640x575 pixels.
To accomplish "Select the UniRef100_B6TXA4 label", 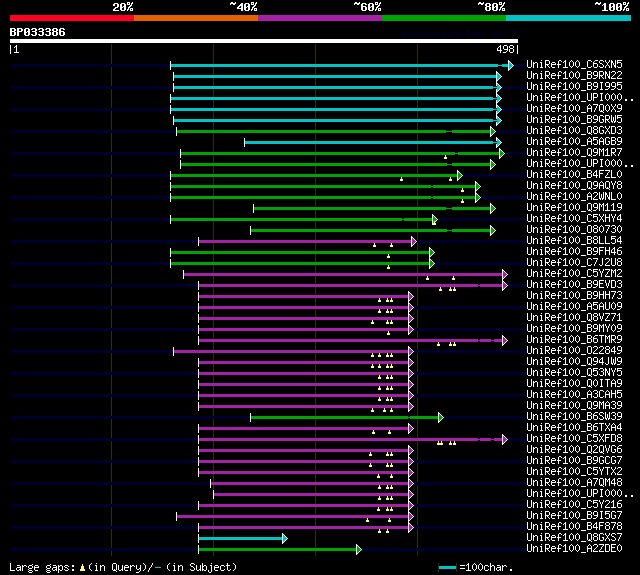I will pos(574,428).
